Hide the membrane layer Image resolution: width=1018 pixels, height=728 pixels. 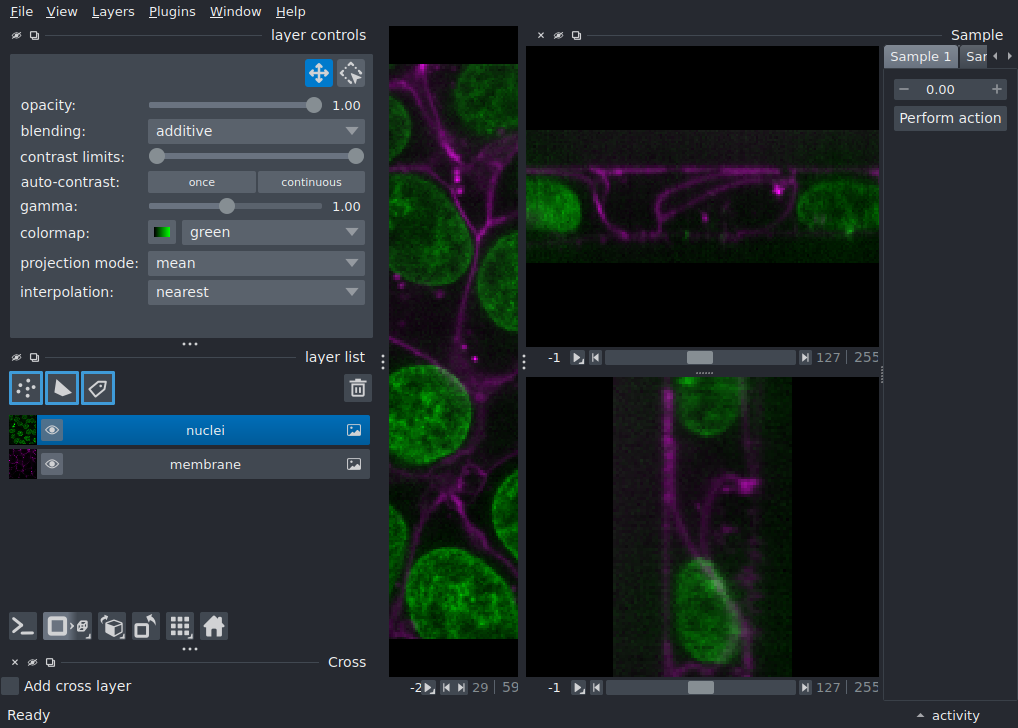tap(52, 464)
